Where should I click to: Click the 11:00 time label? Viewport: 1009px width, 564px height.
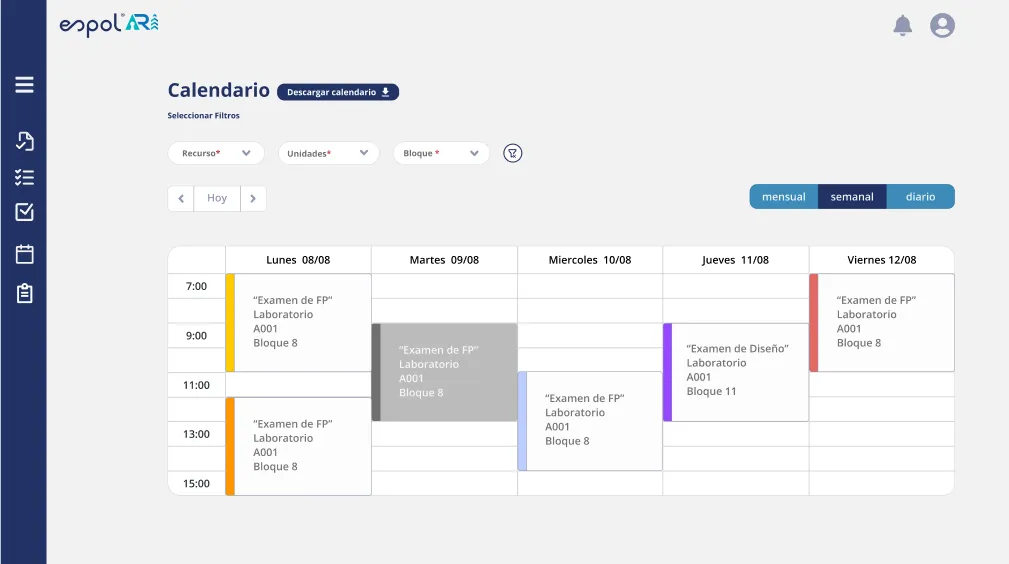[196, 385]
